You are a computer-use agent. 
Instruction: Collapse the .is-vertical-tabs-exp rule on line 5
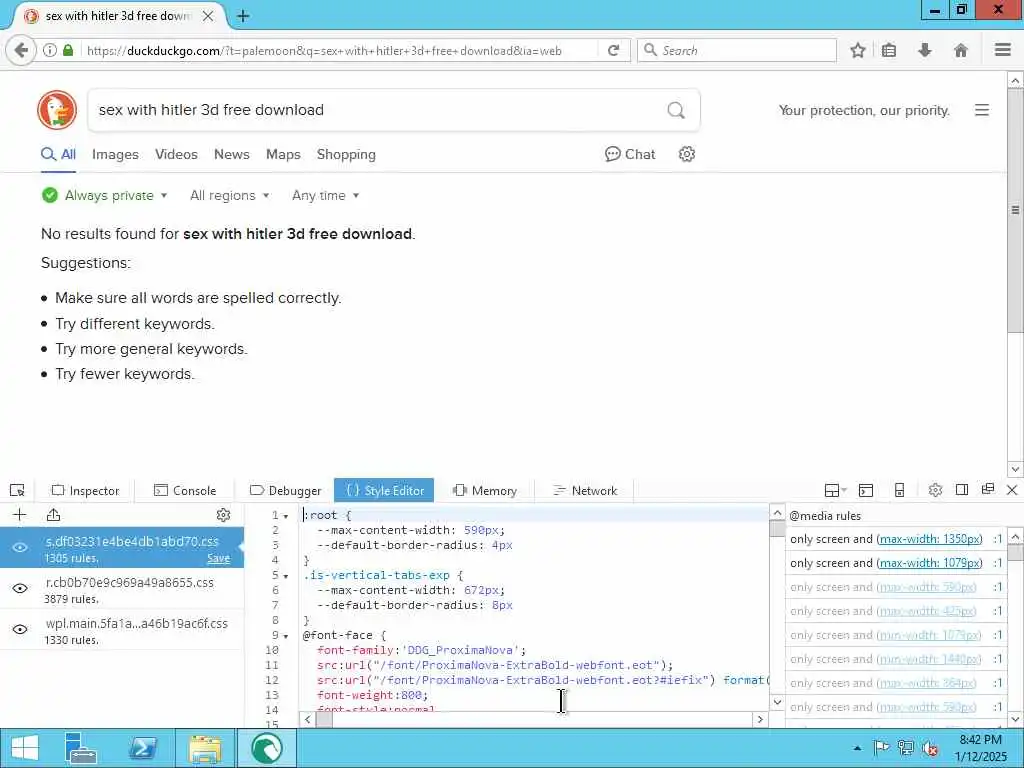point(286,576)
